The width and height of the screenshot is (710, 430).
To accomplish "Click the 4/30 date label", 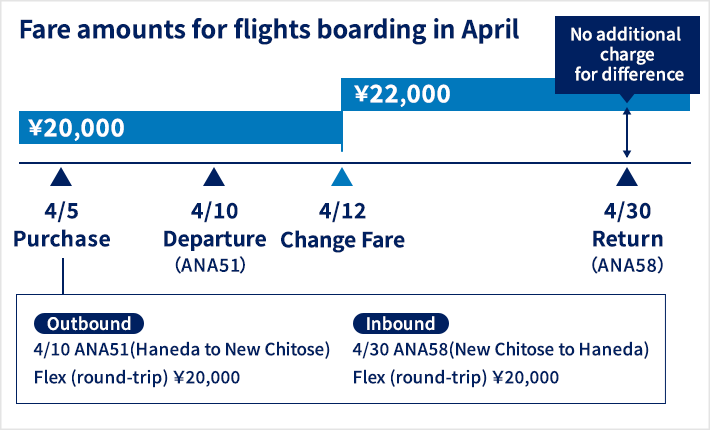I will [628, 211].
